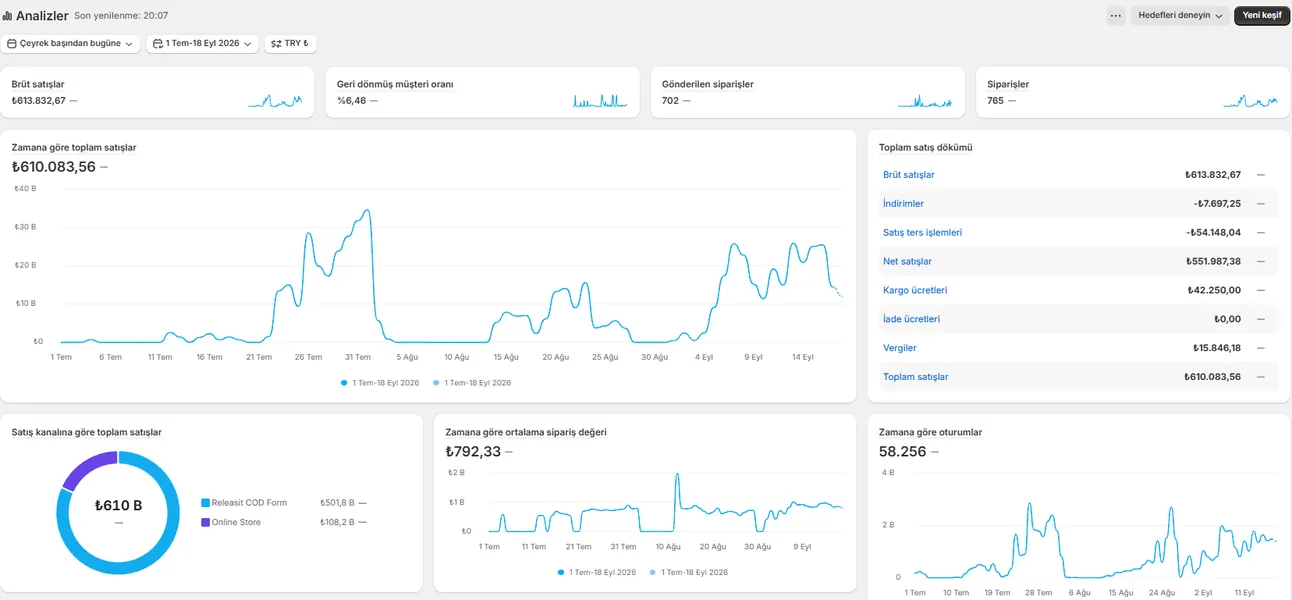The image size is (1292, 600).
Task: Click the Gönderilen siparişler sparkline
Action: (926, 101)
